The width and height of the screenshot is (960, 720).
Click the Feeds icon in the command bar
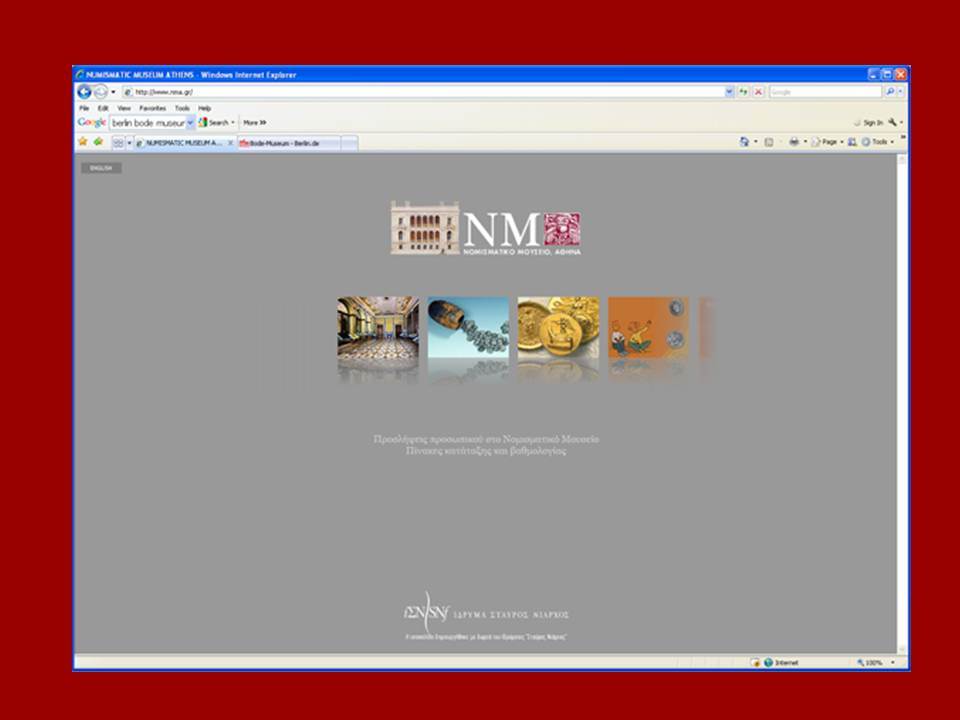[769, 142]
